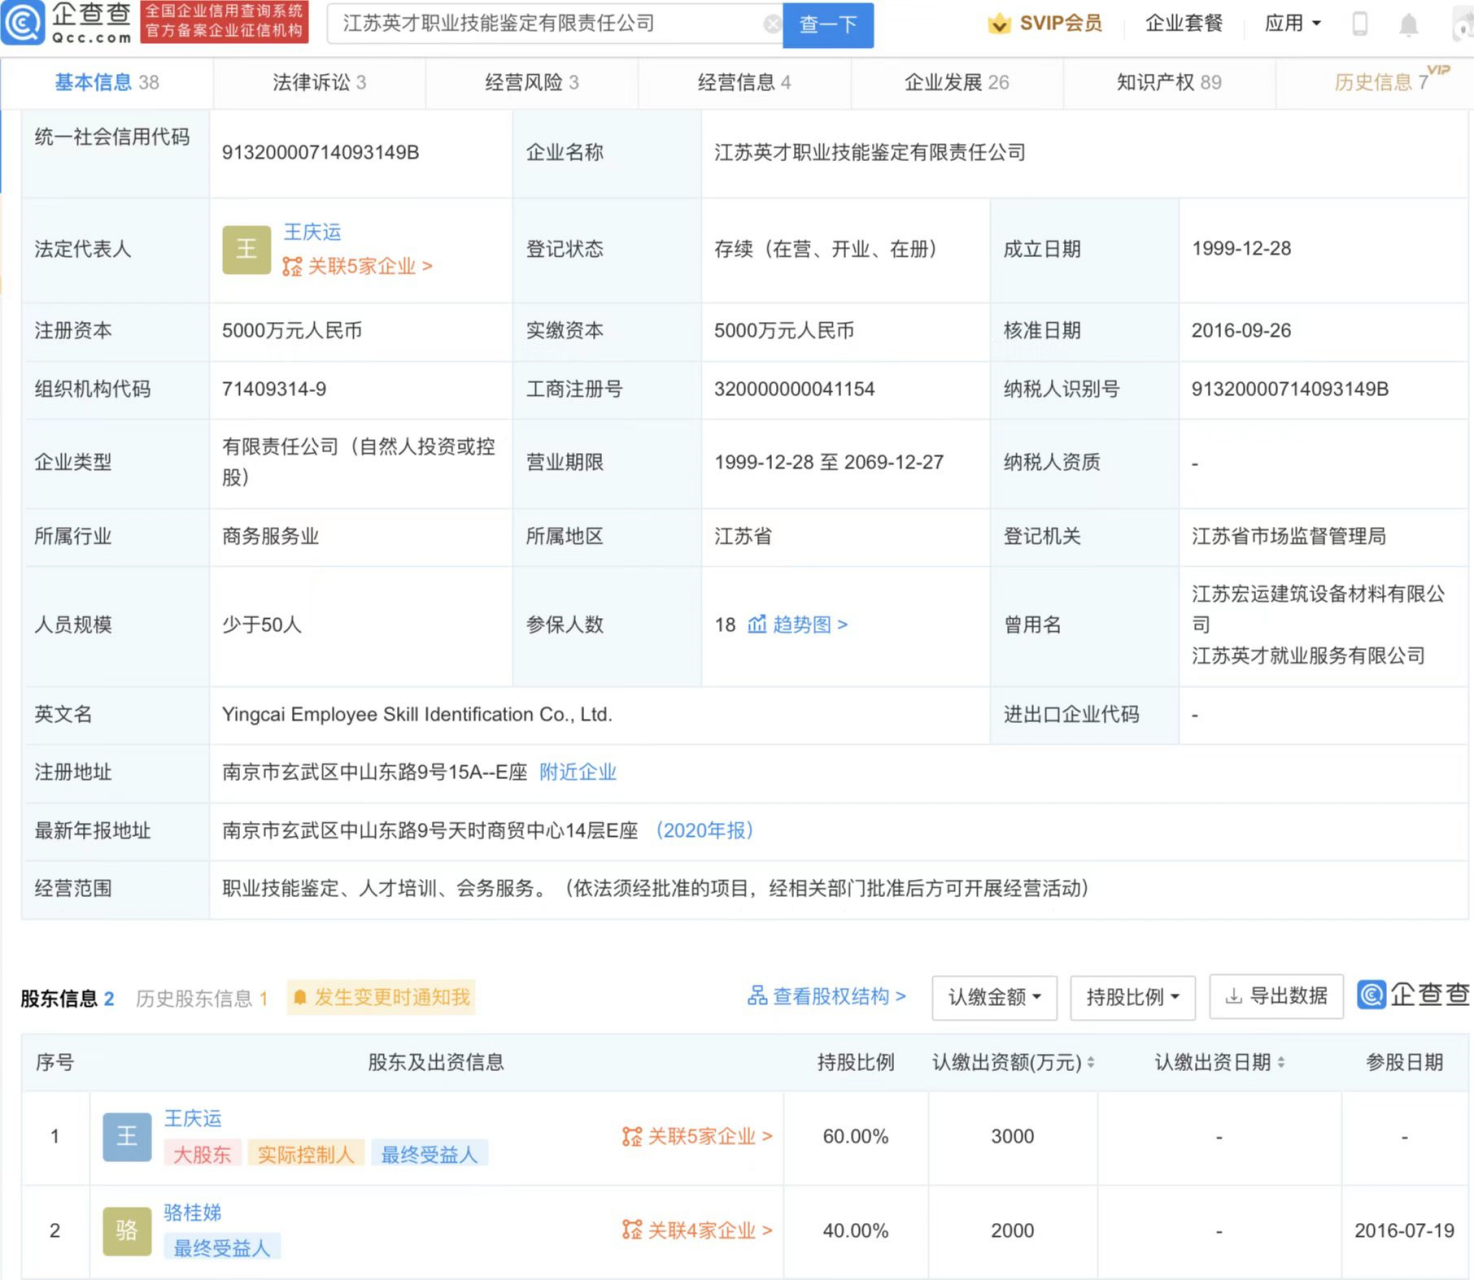
Task: Click the 王 avatar in shareholder row 1
Action: tap(127, 1137)
